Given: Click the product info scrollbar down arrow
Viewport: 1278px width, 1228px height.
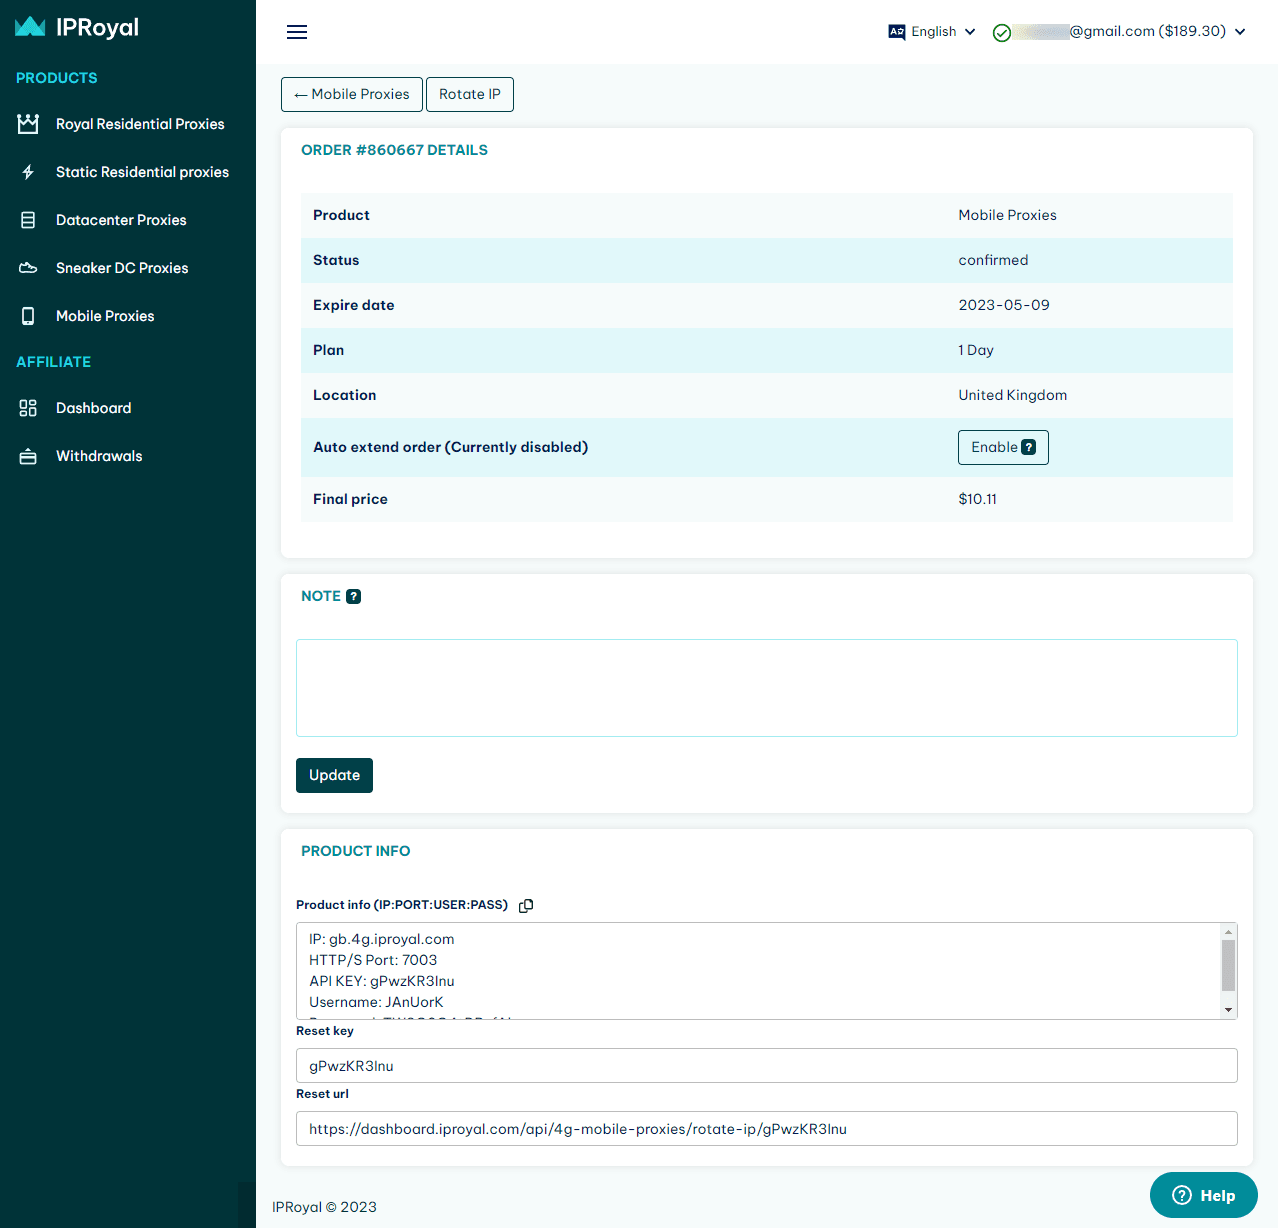Looking at the screenshot, I should coord(1229,1010).
